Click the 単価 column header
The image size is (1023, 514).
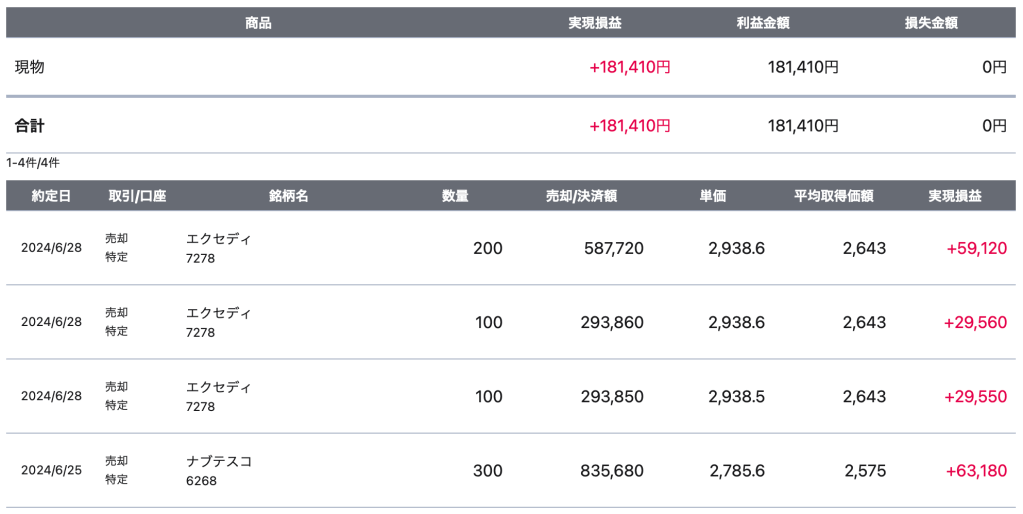pyautogui.click(x=713, y=196)
